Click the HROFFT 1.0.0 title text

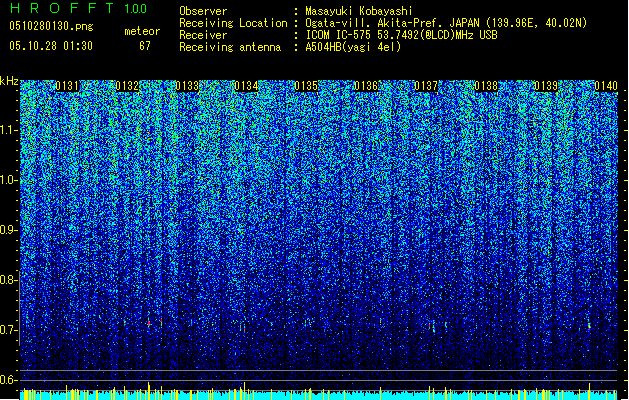pyautogui.click(x=78, y=8)
